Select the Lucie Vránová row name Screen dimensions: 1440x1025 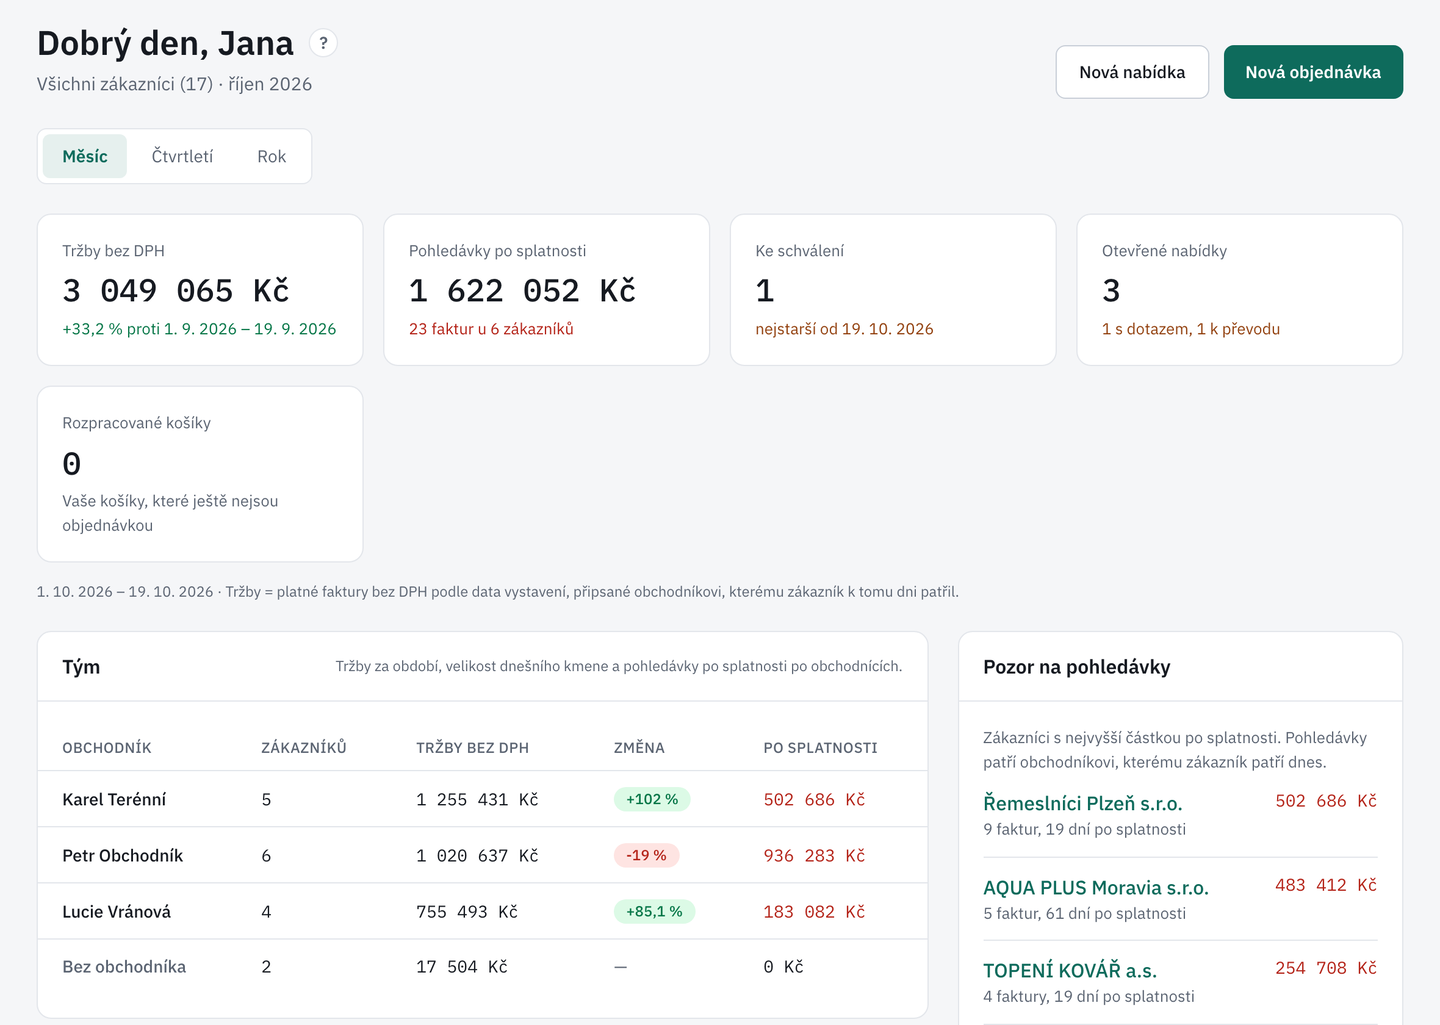[x=116, y=911]
